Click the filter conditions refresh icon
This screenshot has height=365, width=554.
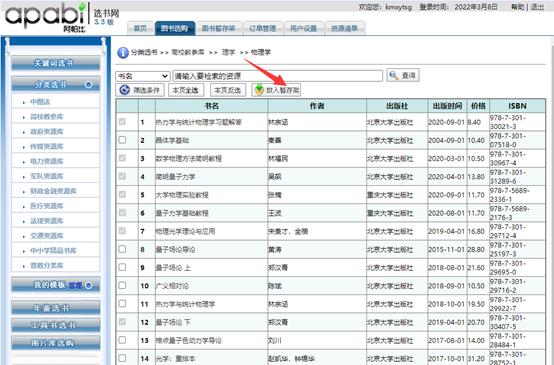pyautogui.click(x=124, y=90)
